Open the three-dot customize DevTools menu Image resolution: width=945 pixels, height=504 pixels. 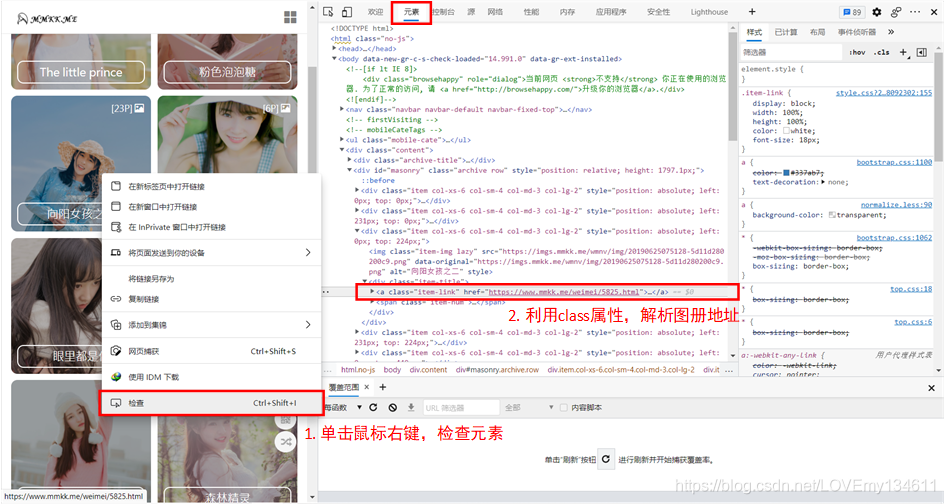[915, 12]
